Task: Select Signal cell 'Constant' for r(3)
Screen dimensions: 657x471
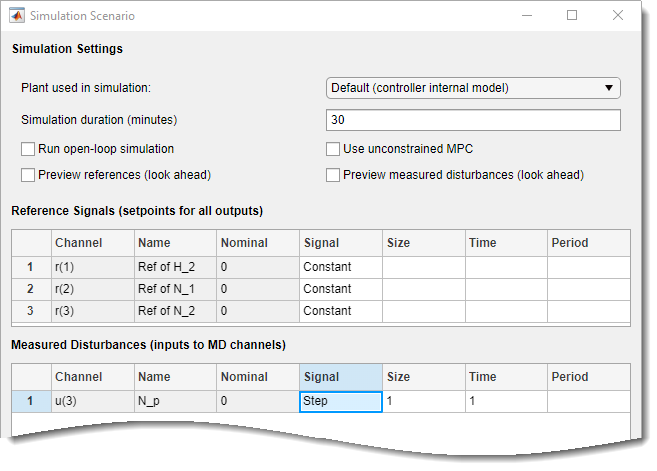Action: (341, 311)
